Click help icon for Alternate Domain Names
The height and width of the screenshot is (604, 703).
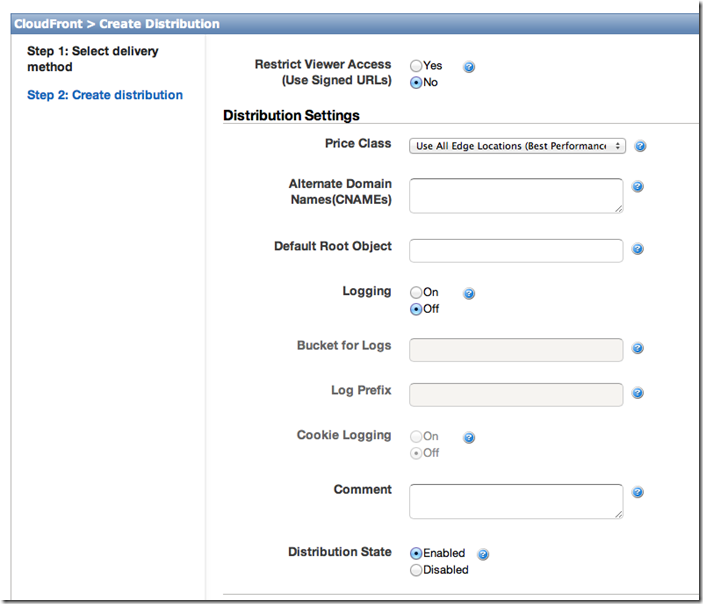coord(638,186)
